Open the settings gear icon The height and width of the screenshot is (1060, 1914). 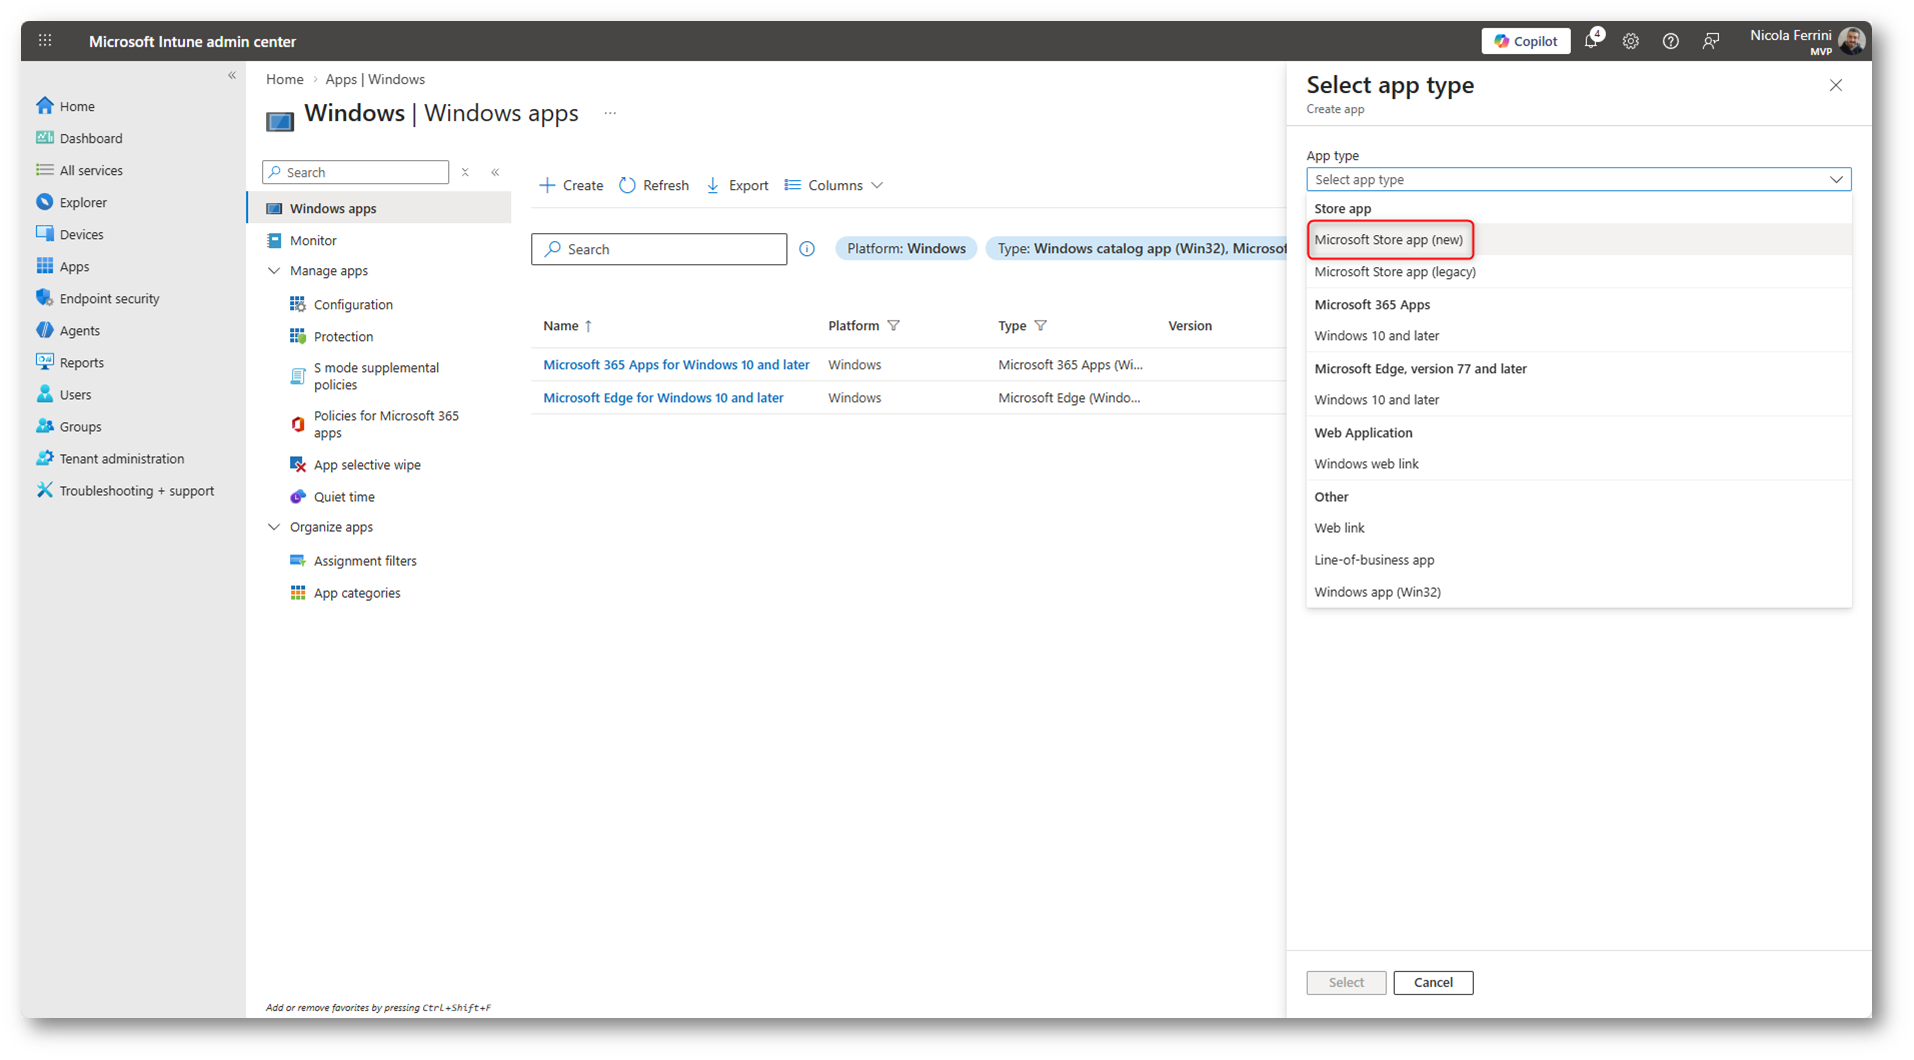click(x=1631, y=41)
